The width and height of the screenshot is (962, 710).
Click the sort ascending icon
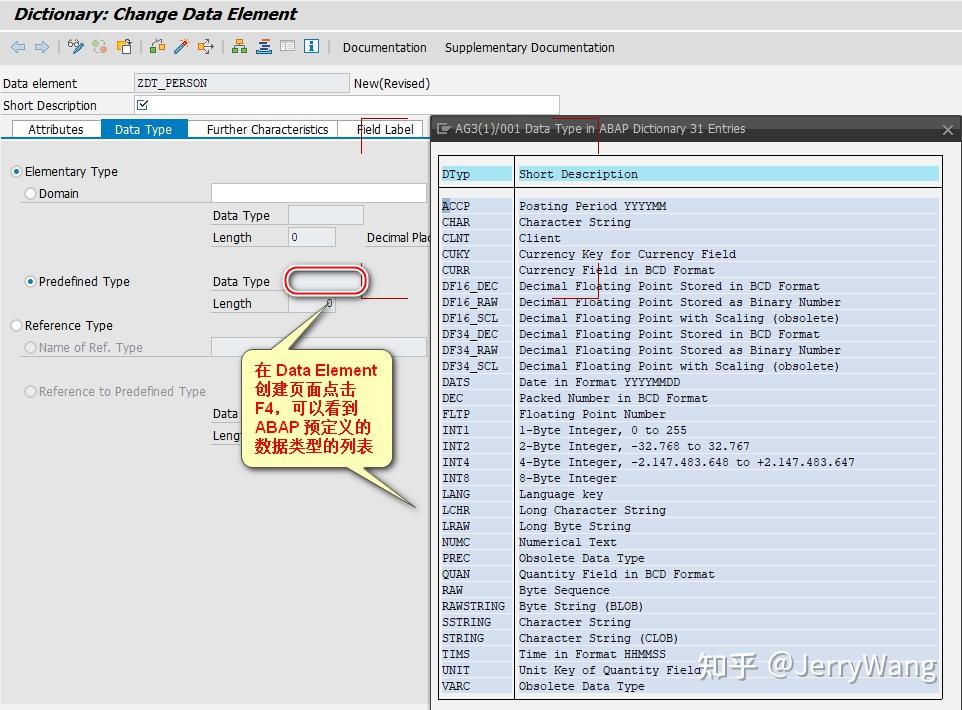[x=262, y=47]
